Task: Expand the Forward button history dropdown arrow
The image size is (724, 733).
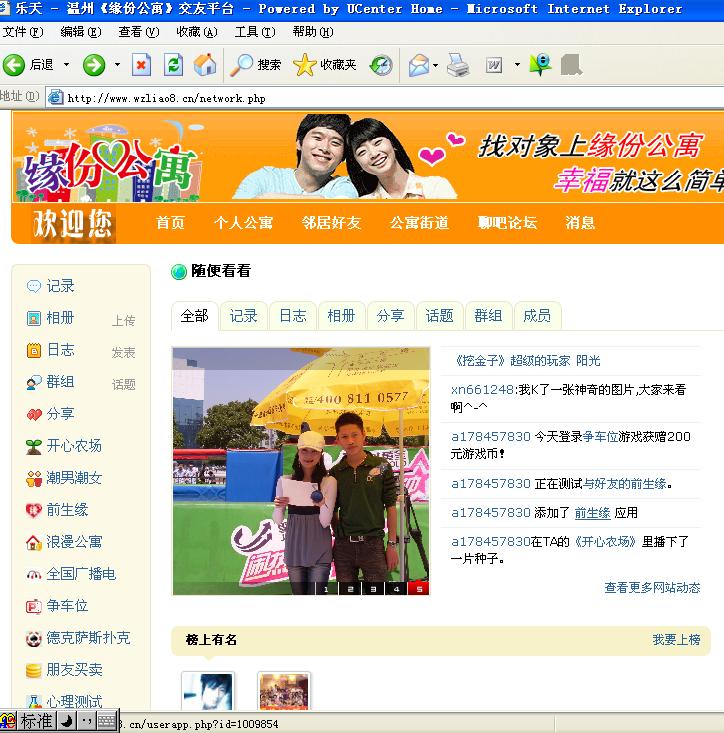Action: click(x=117, y=65)
